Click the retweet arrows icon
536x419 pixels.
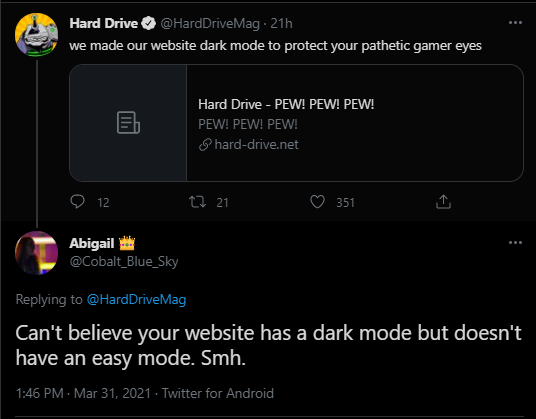tap(198, 202)
